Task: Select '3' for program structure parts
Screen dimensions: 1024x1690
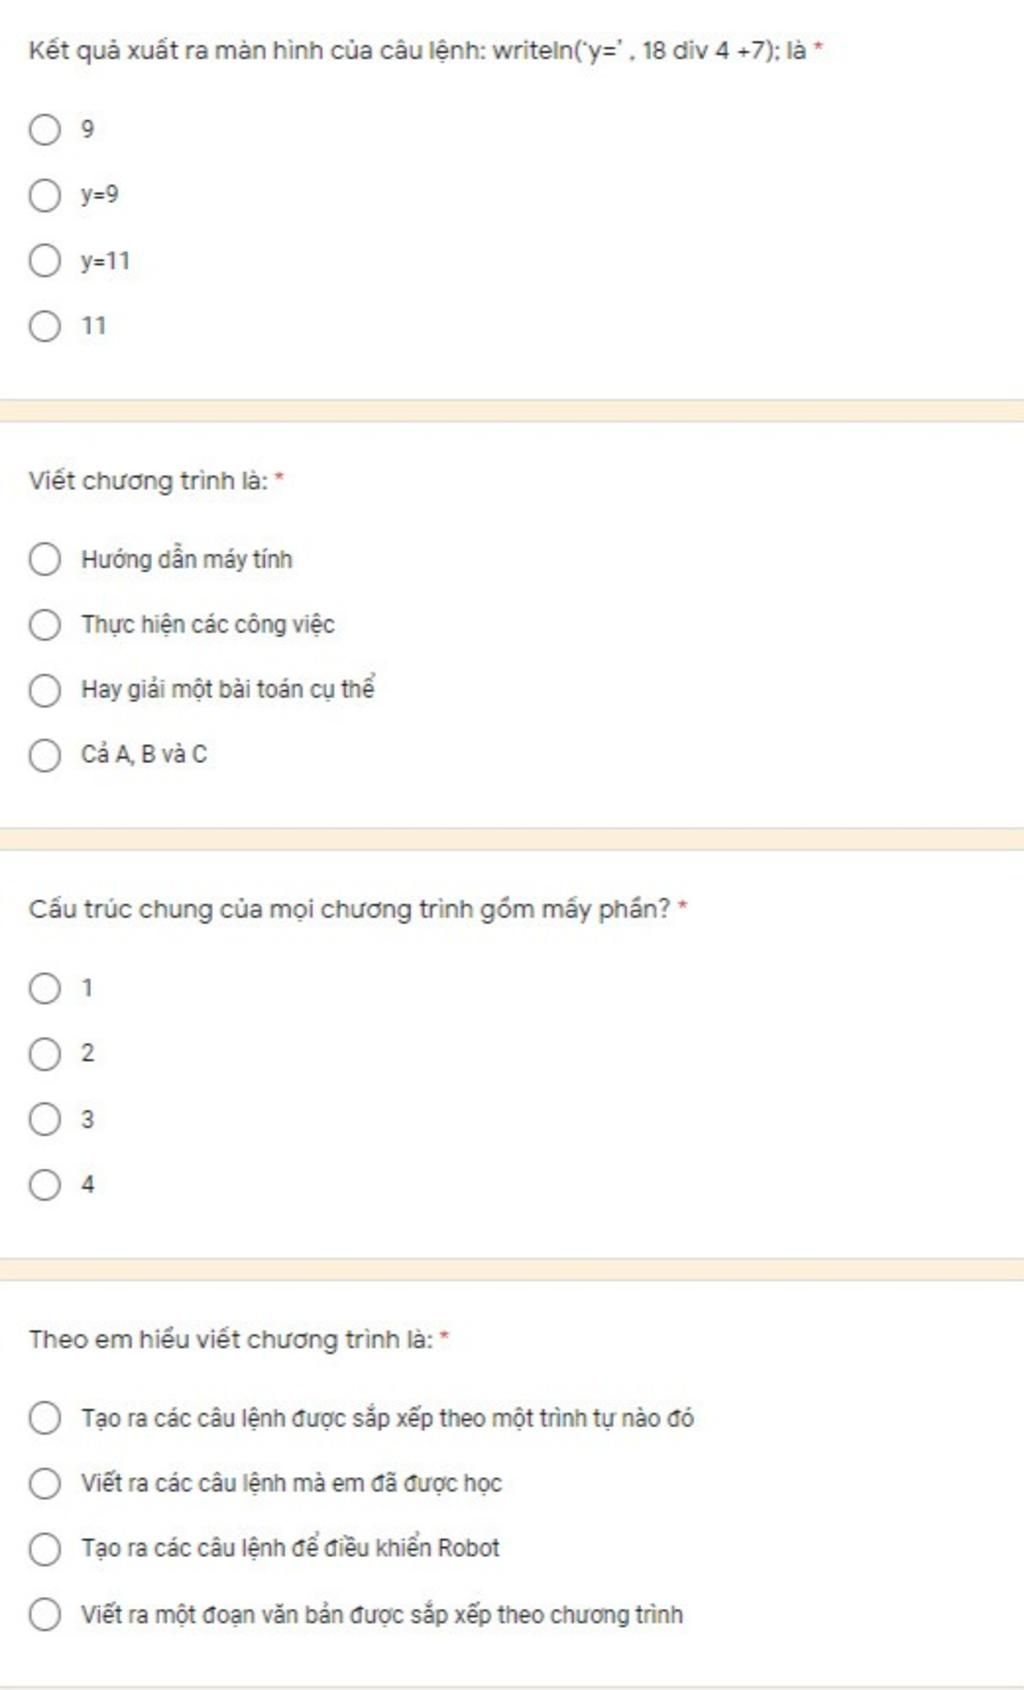Action: coord(44,1119)
